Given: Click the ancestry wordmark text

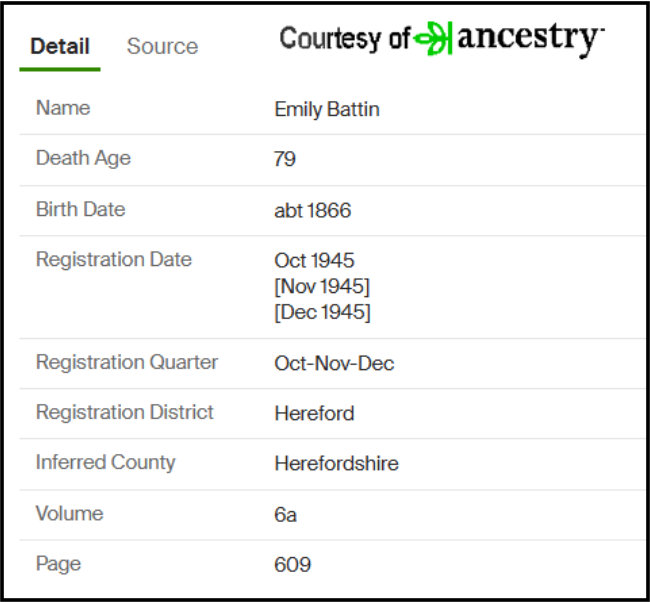Looking at the screenshot, I should click(529, 39).
